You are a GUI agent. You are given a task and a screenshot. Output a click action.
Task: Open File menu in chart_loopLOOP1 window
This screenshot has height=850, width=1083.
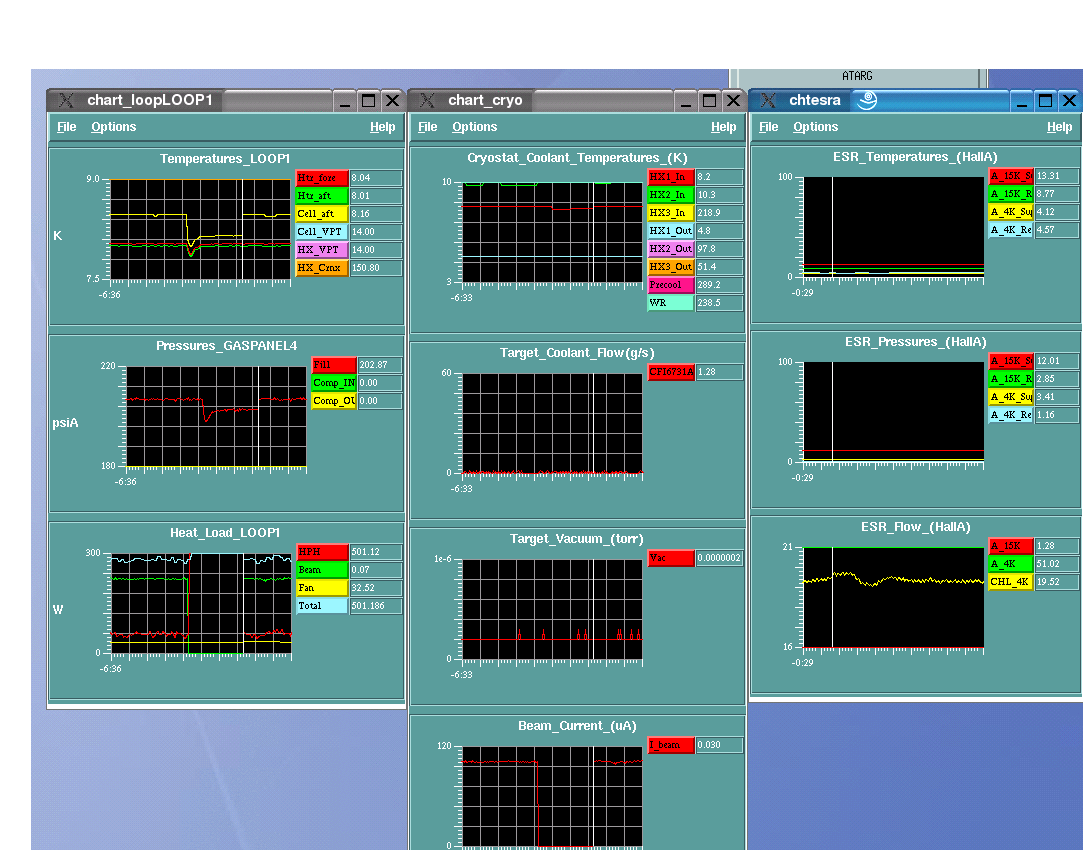click(x=66, y=127)
